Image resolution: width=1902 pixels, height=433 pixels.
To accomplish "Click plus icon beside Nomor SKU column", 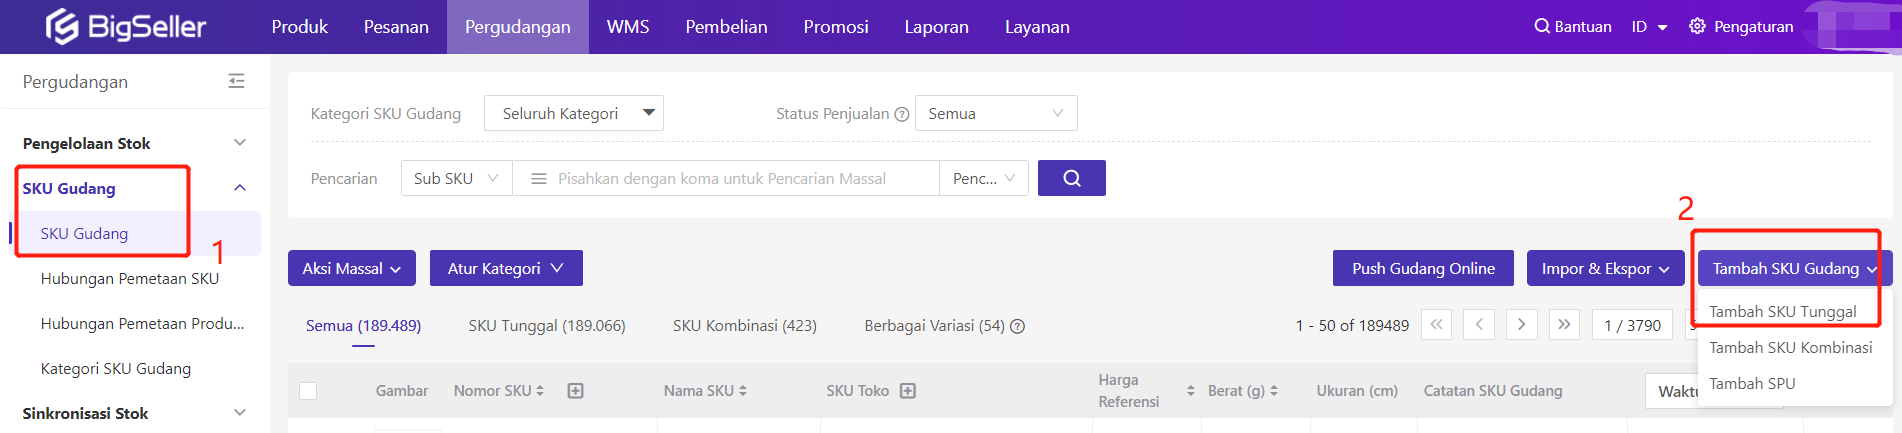I will 575,391.
